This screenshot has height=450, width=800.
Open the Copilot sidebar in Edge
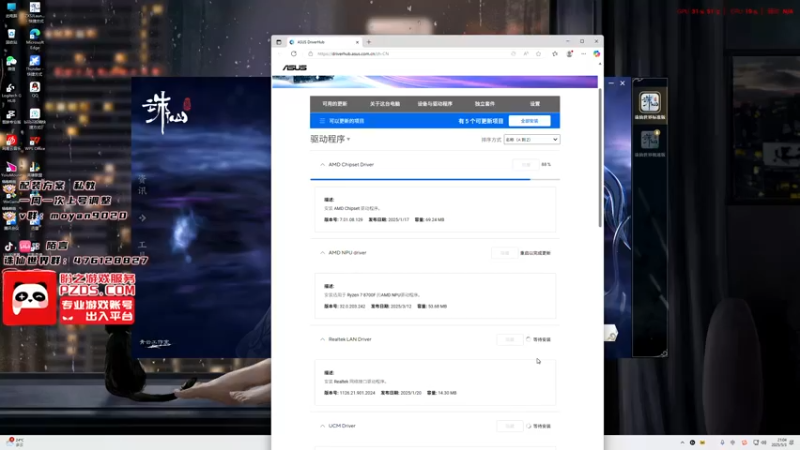point(596,54)
